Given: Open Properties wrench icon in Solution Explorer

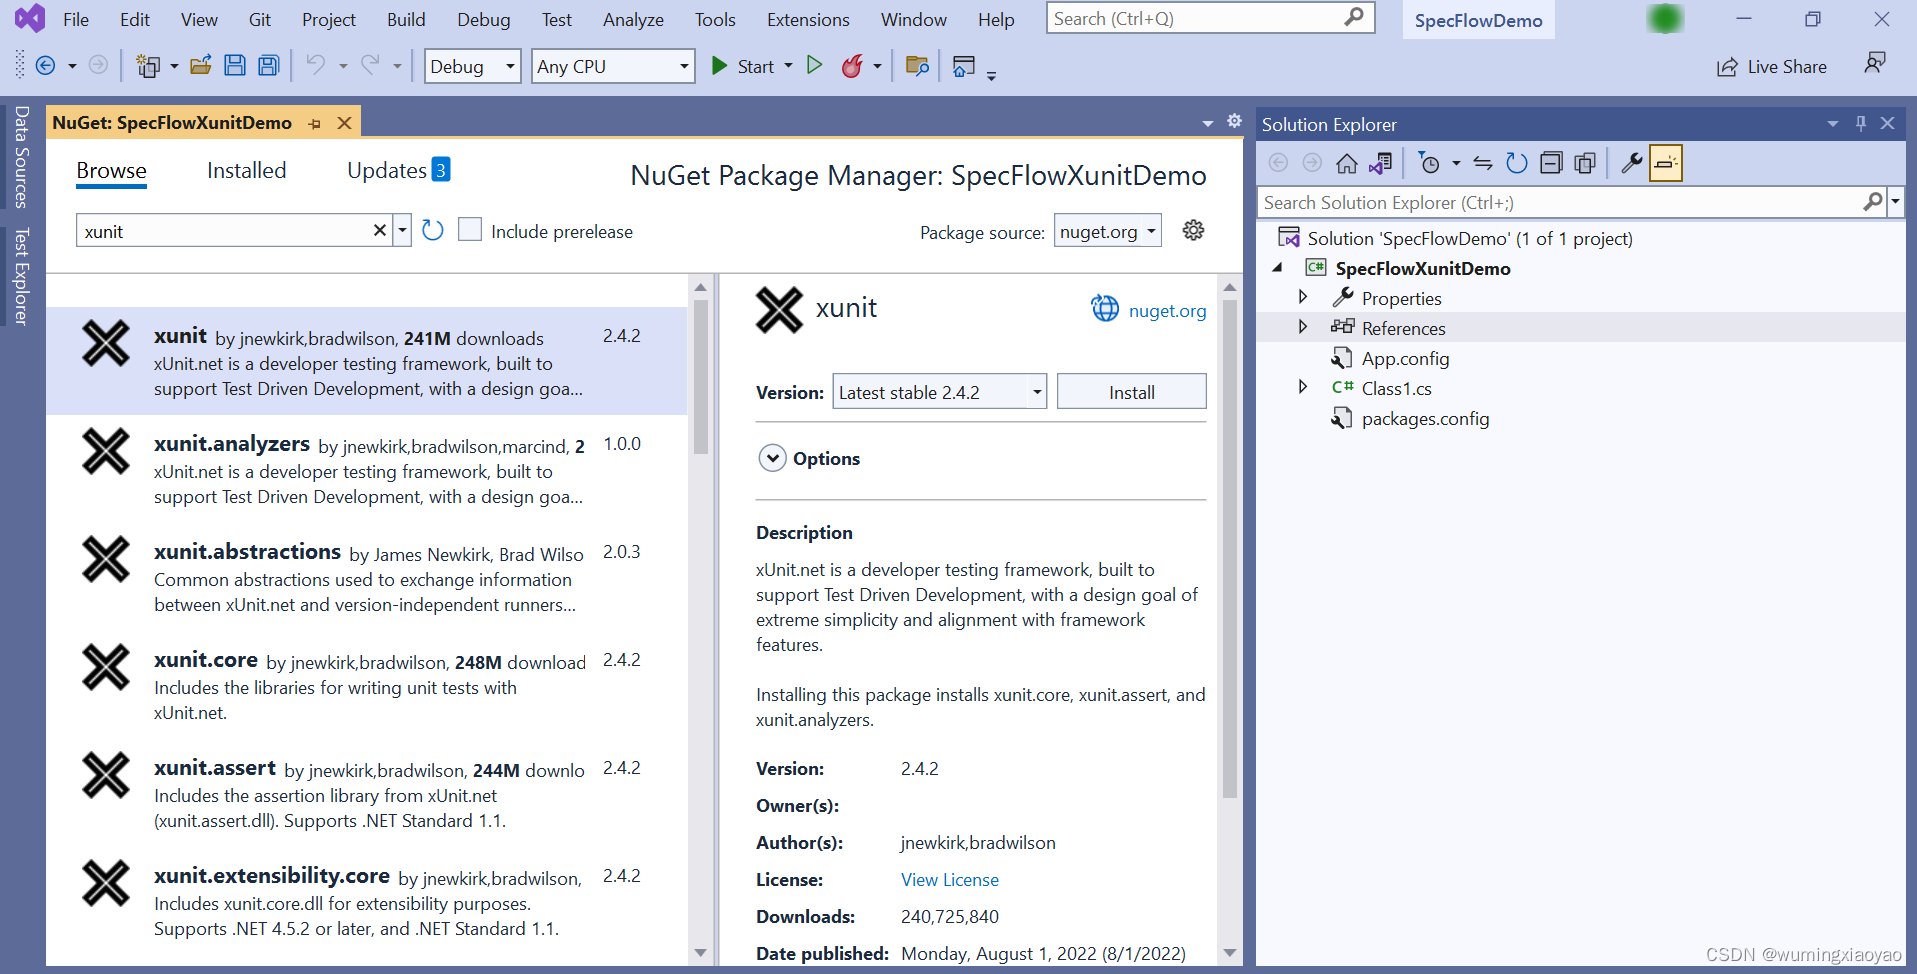Looking at the screenshot, I should (1632, 163).
